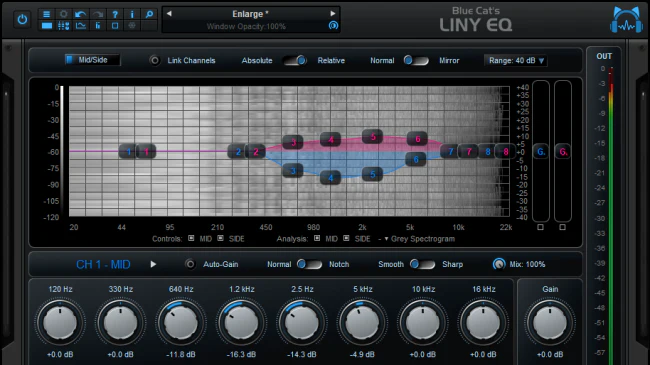Click the Window Opacity:100% text
The width and height of the screenshot is (650, 365).
246,27
